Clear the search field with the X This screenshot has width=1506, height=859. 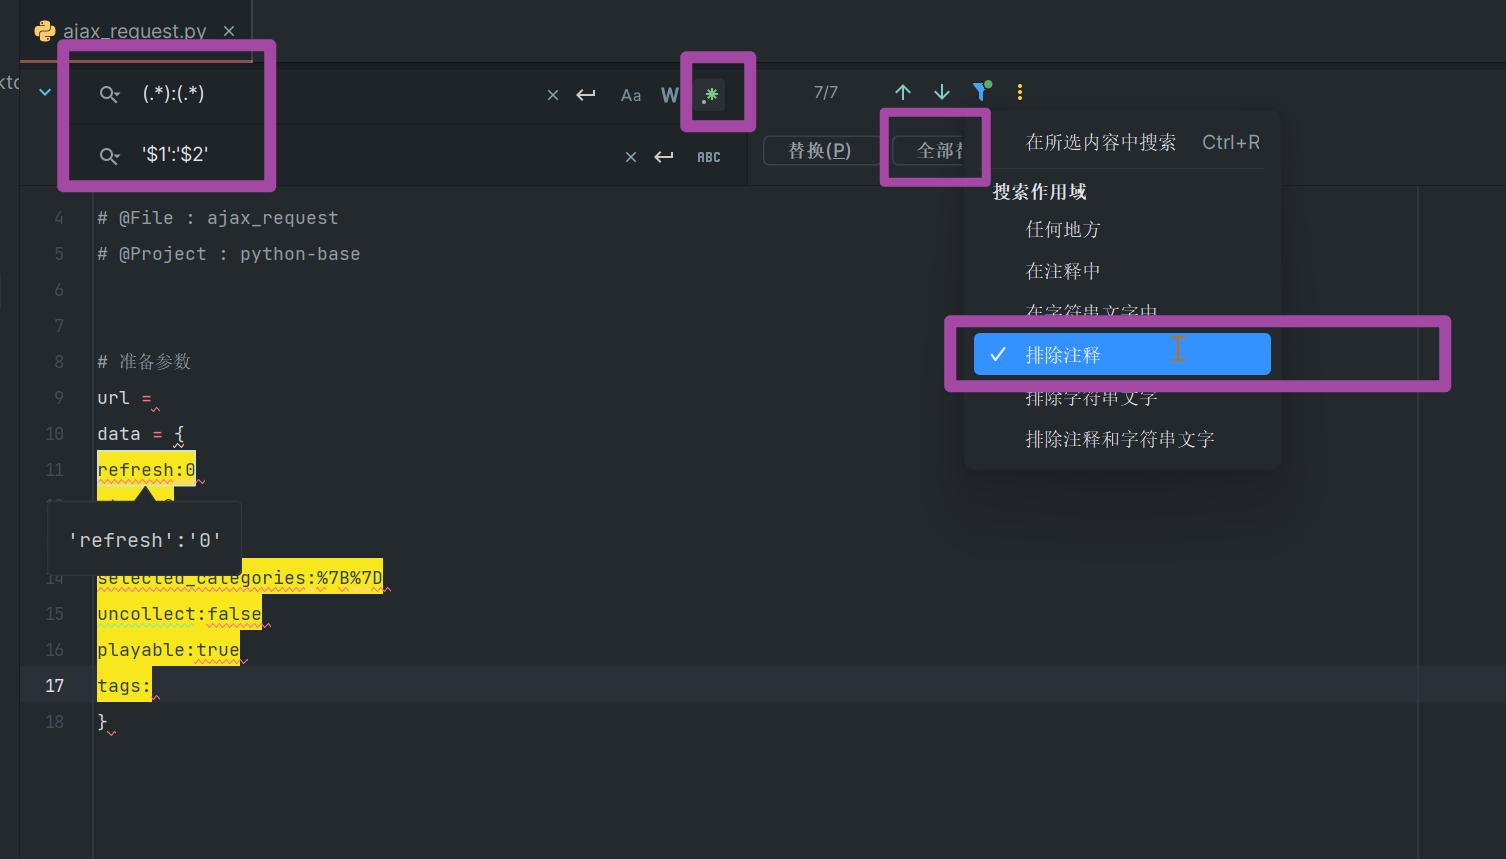(x=552, y=95)
